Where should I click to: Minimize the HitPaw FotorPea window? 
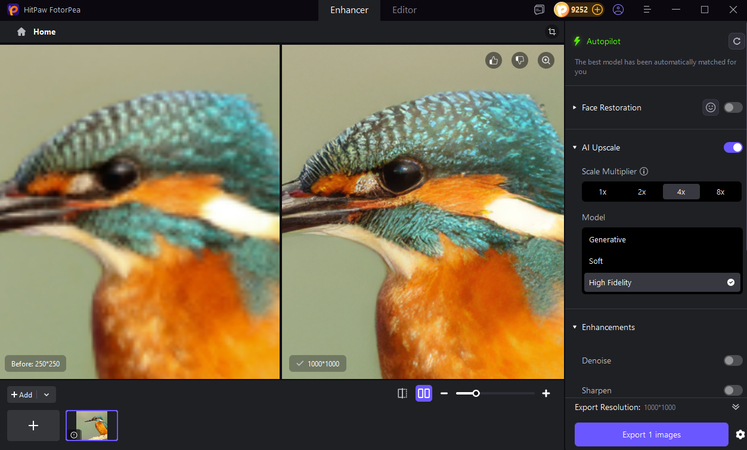coord(676,10)
